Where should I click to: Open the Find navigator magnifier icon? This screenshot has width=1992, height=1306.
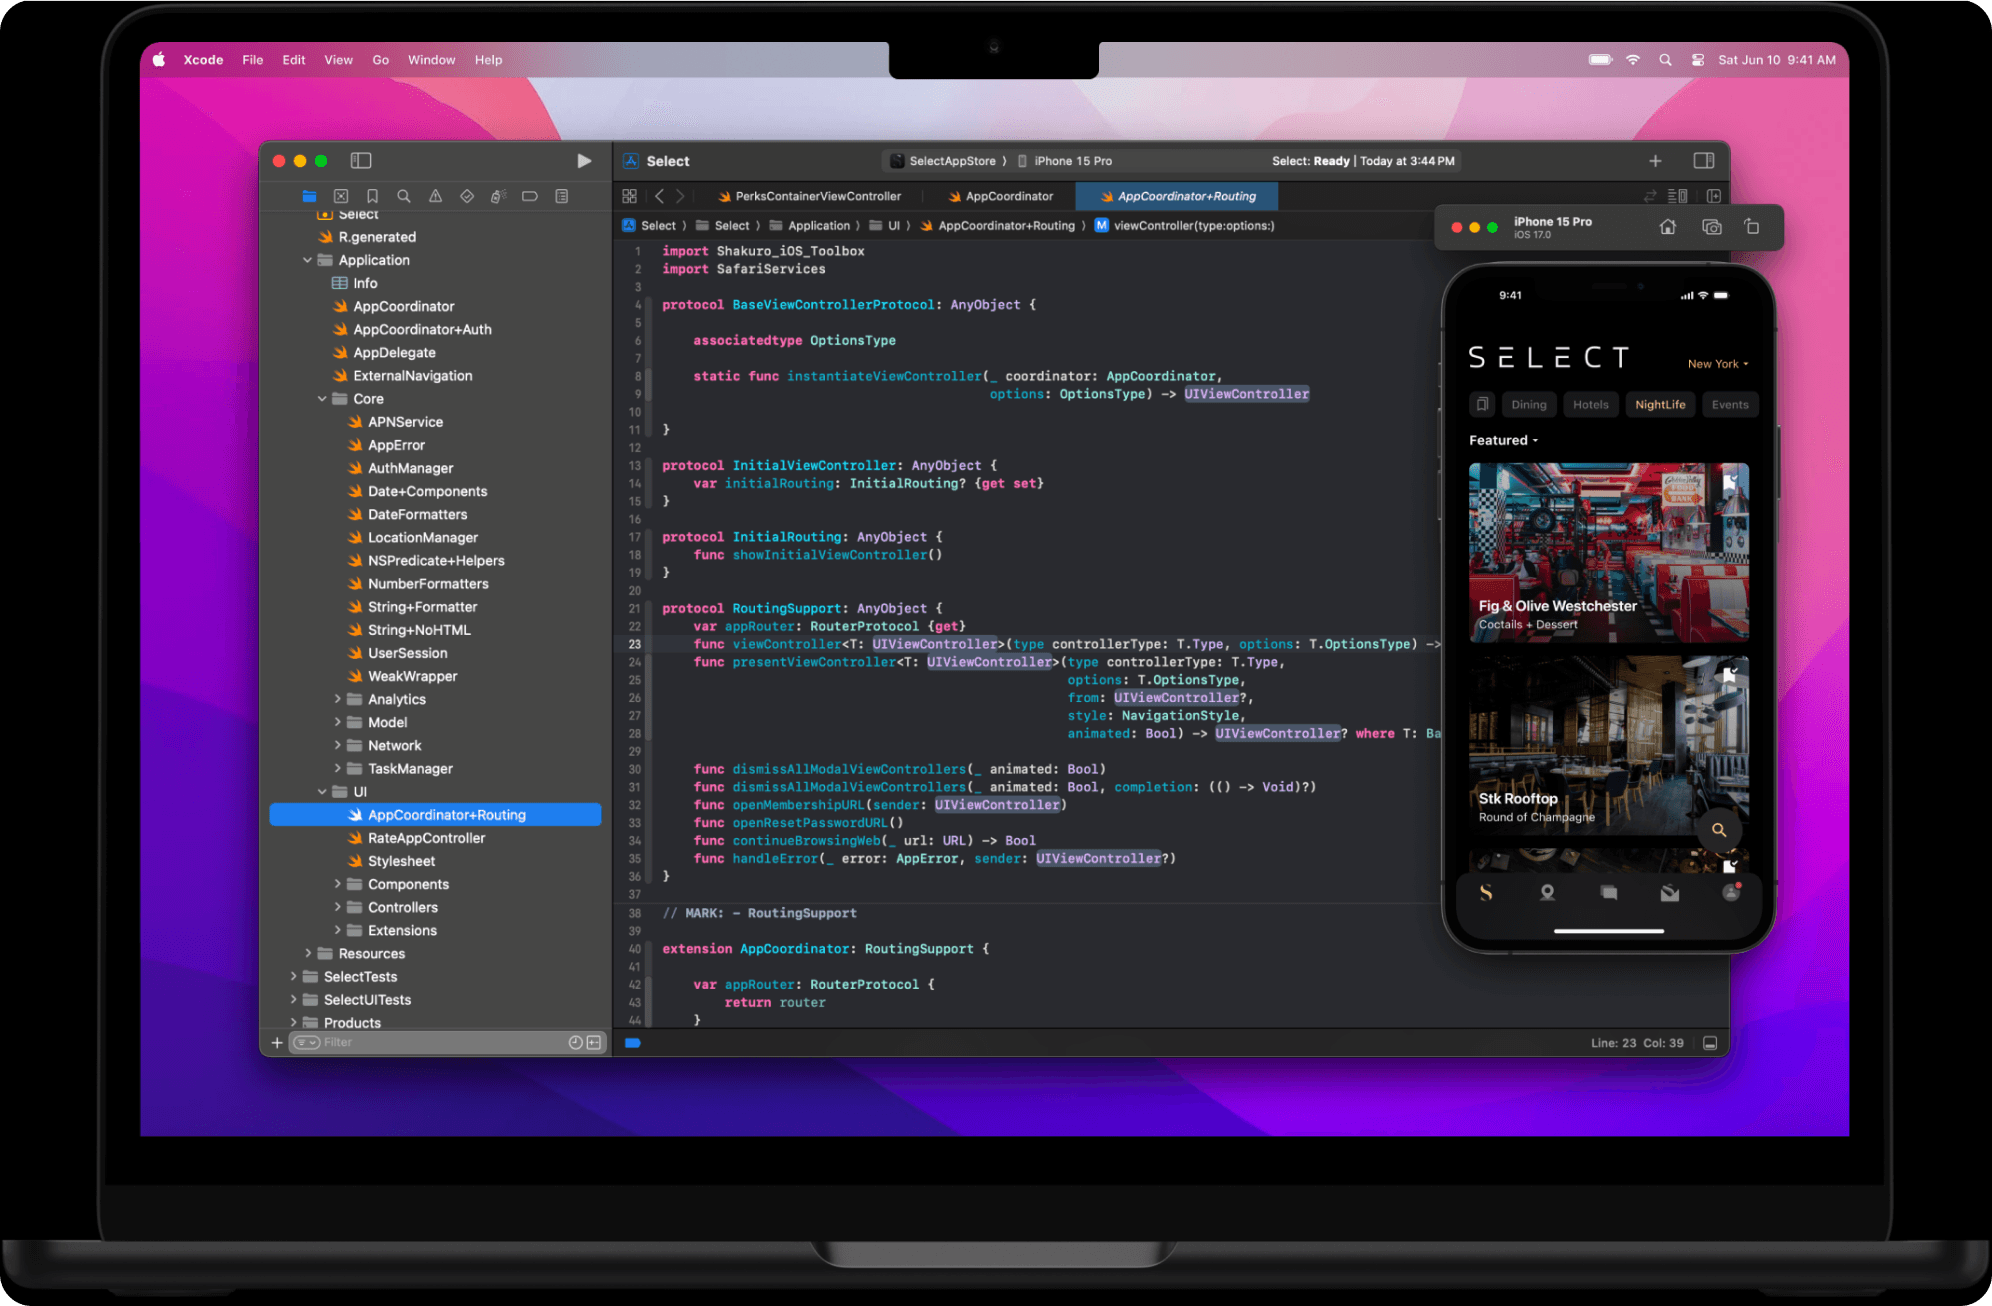coord(404,196)
